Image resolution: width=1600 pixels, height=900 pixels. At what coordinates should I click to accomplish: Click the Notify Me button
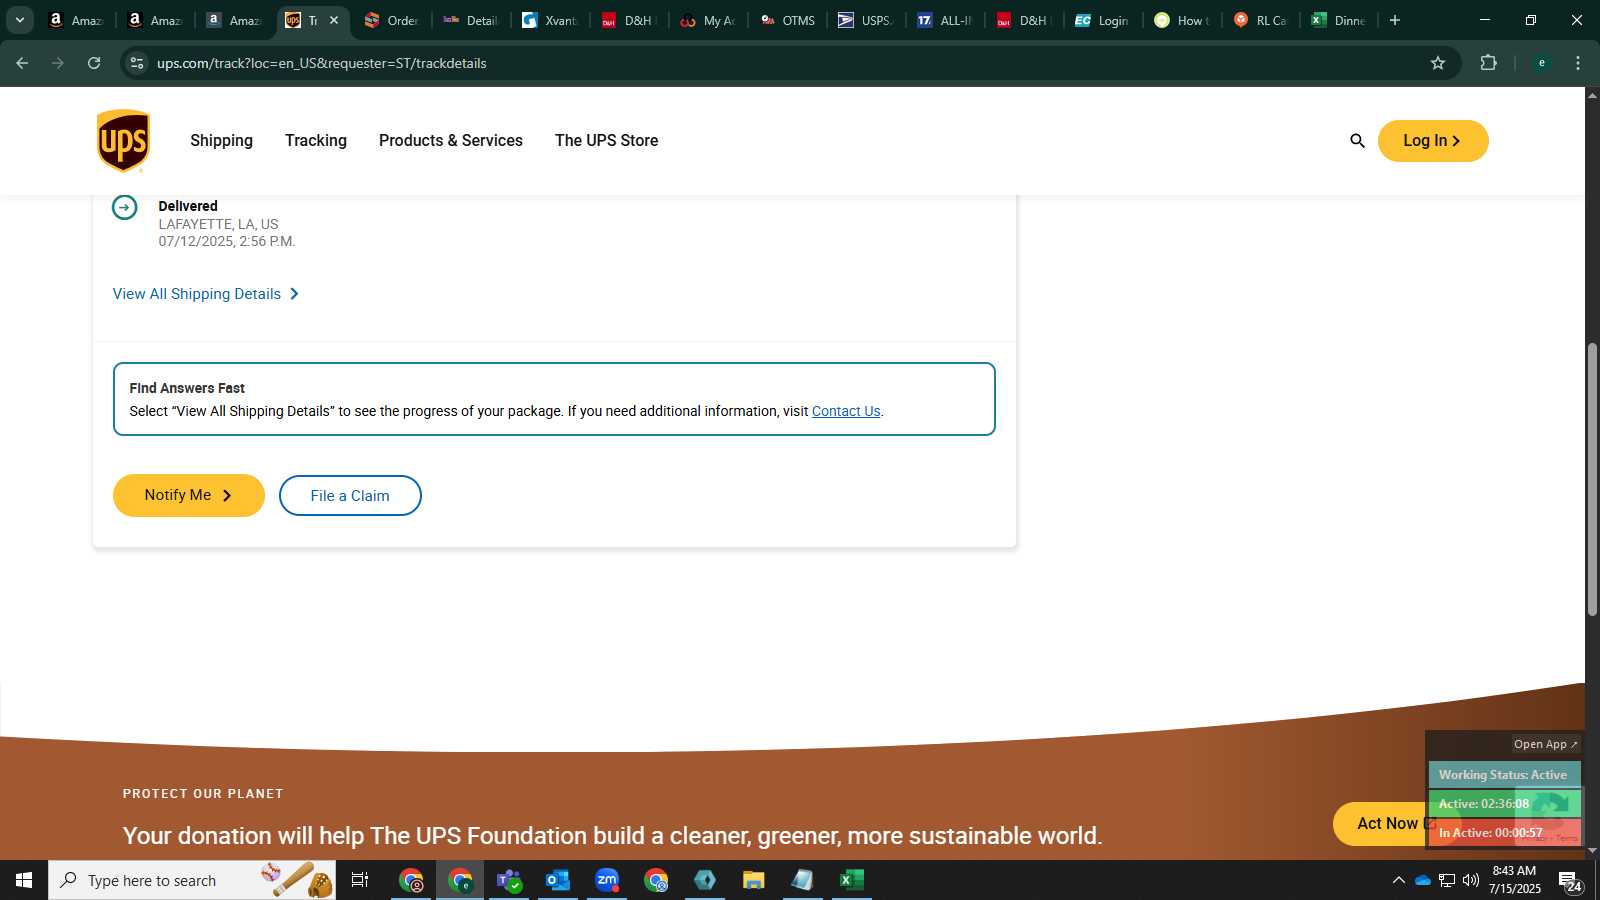[189, 495]
